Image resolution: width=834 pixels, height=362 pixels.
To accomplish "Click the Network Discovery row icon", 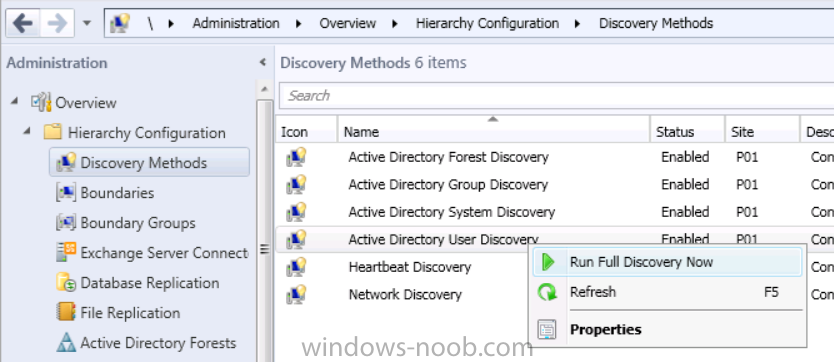I will pos(296,294).
